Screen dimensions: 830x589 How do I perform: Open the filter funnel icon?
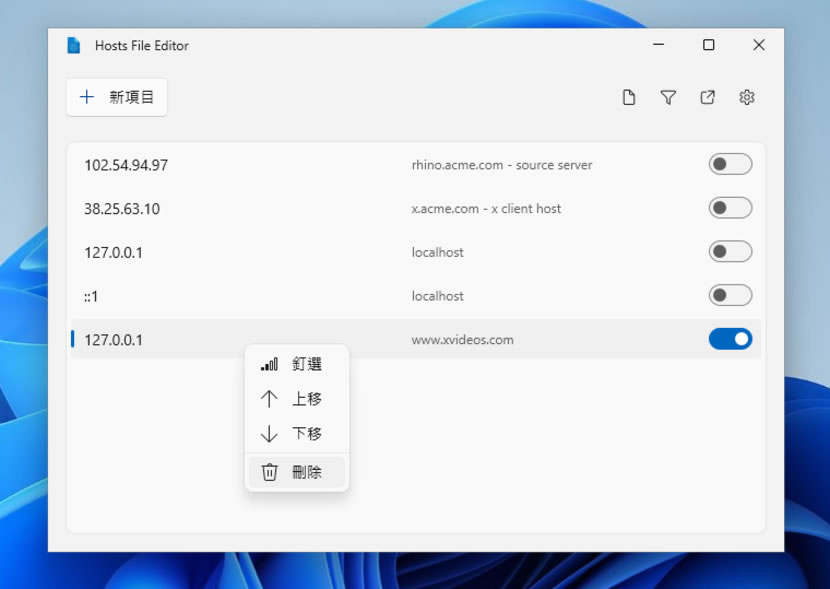point(668,97)
